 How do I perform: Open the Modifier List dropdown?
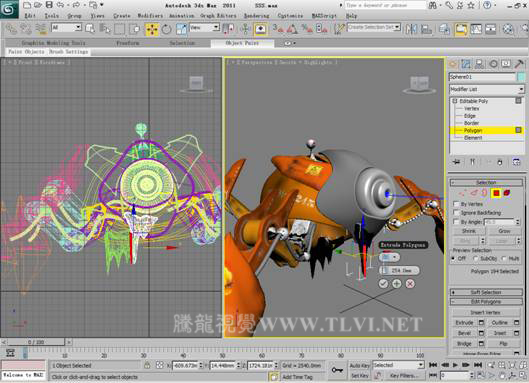click(x=487, y=89)
